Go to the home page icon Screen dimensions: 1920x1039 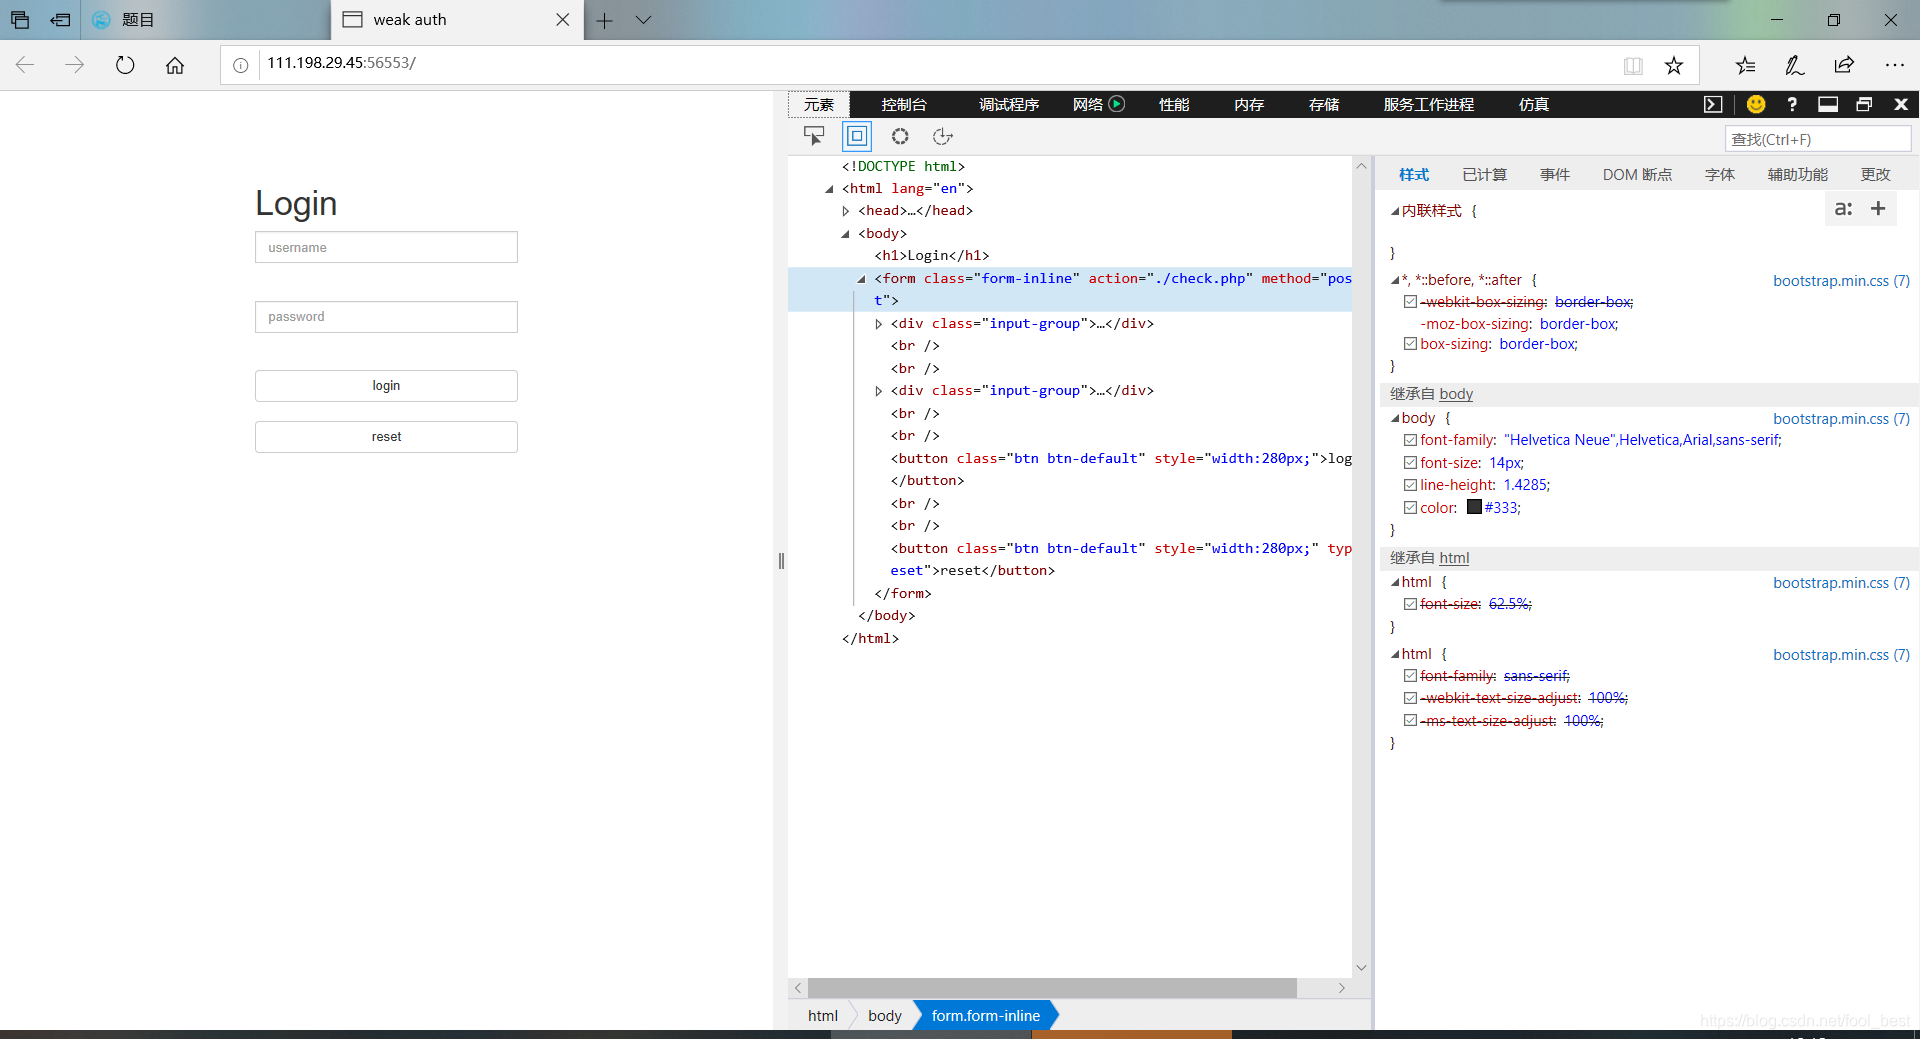[175, 65]
